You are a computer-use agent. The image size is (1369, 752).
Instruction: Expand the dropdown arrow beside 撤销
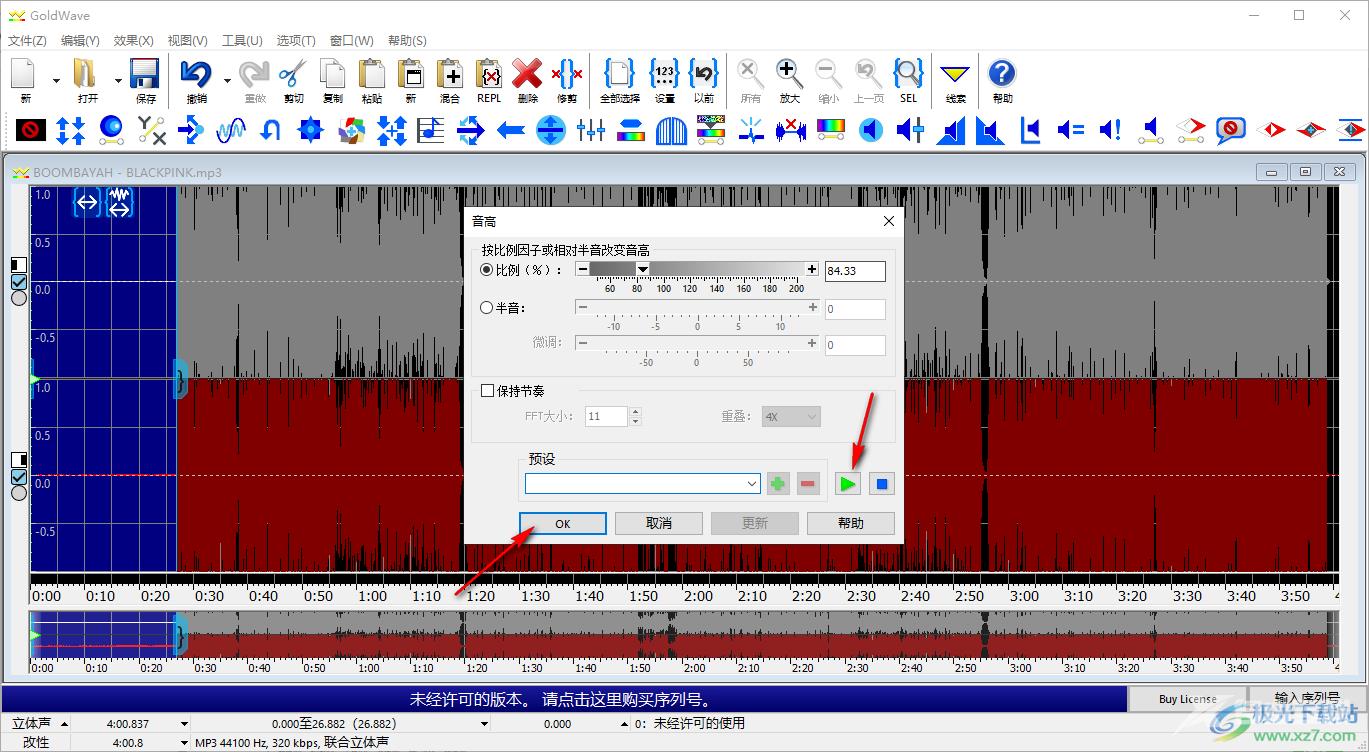[x=228, y=80]
